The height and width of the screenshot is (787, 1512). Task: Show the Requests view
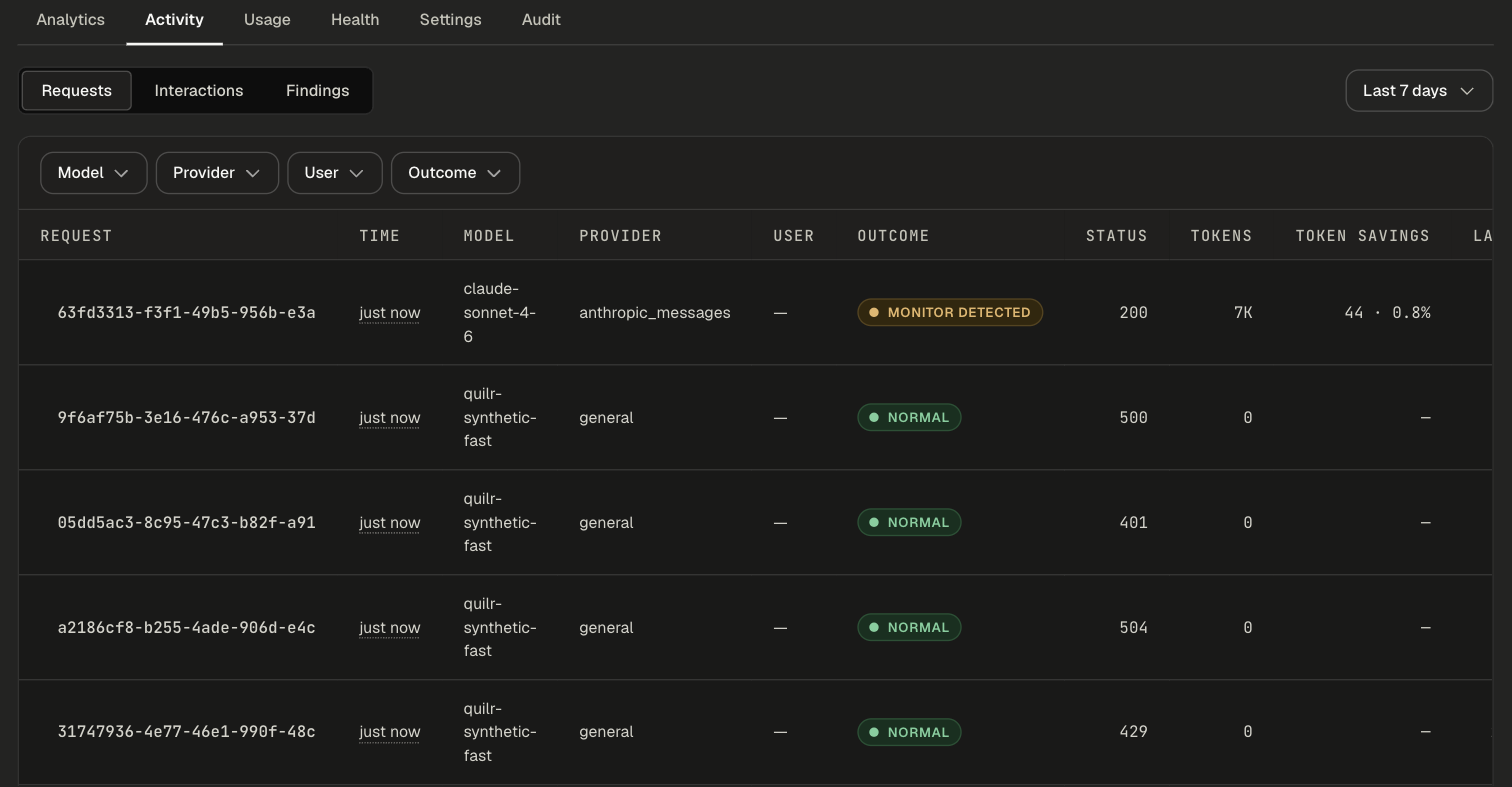coord(76,91)
